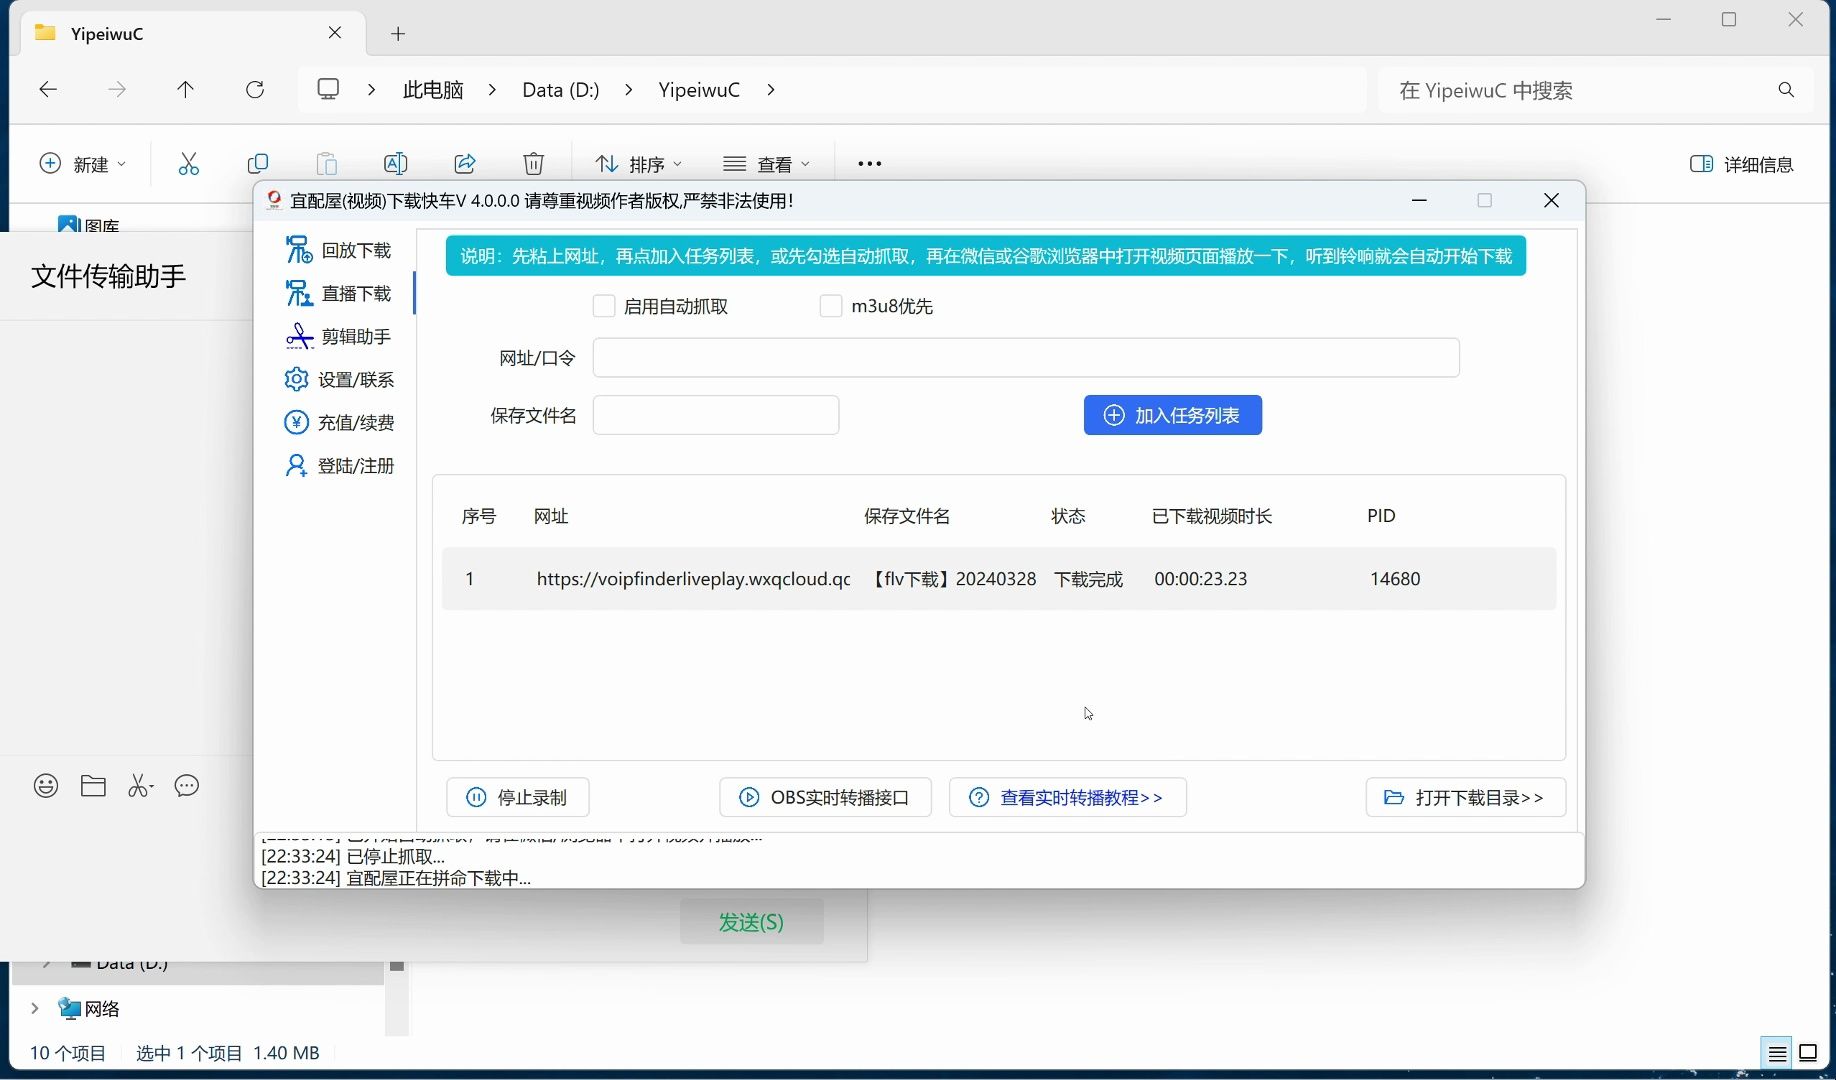The width and height of the screenshot is (1836, 1080).
Task: Open the 登陆/注册 login icon
Action: [x=296, y=464]
